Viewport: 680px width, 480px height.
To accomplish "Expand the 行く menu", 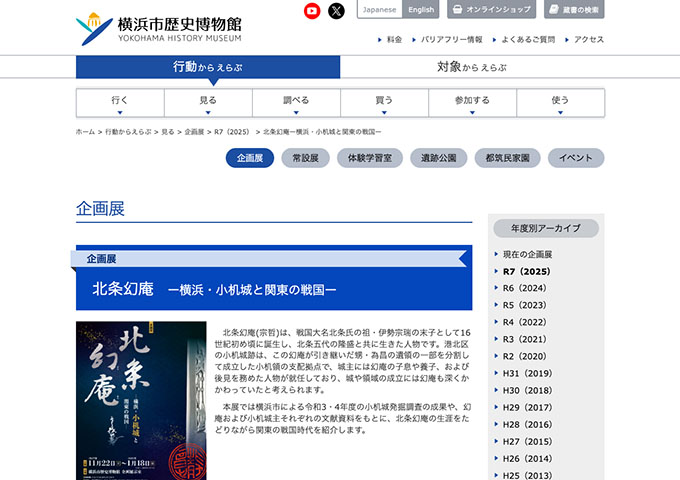I will click(x=120, y=103).
